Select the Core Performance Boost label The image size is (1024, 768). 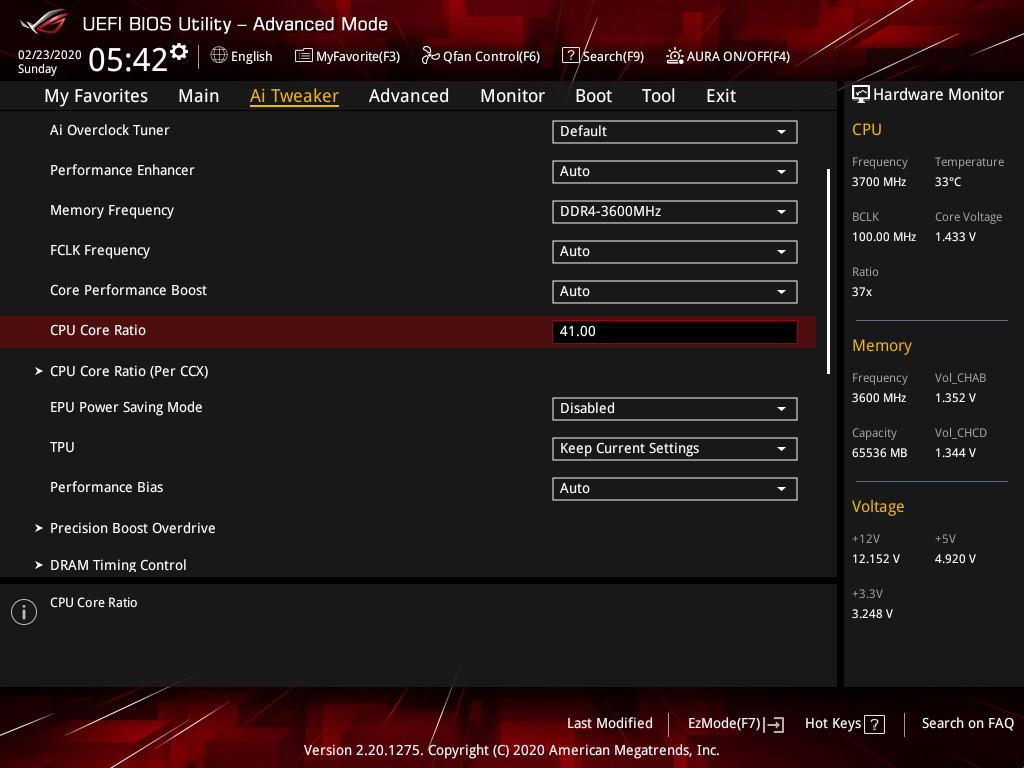128,290
